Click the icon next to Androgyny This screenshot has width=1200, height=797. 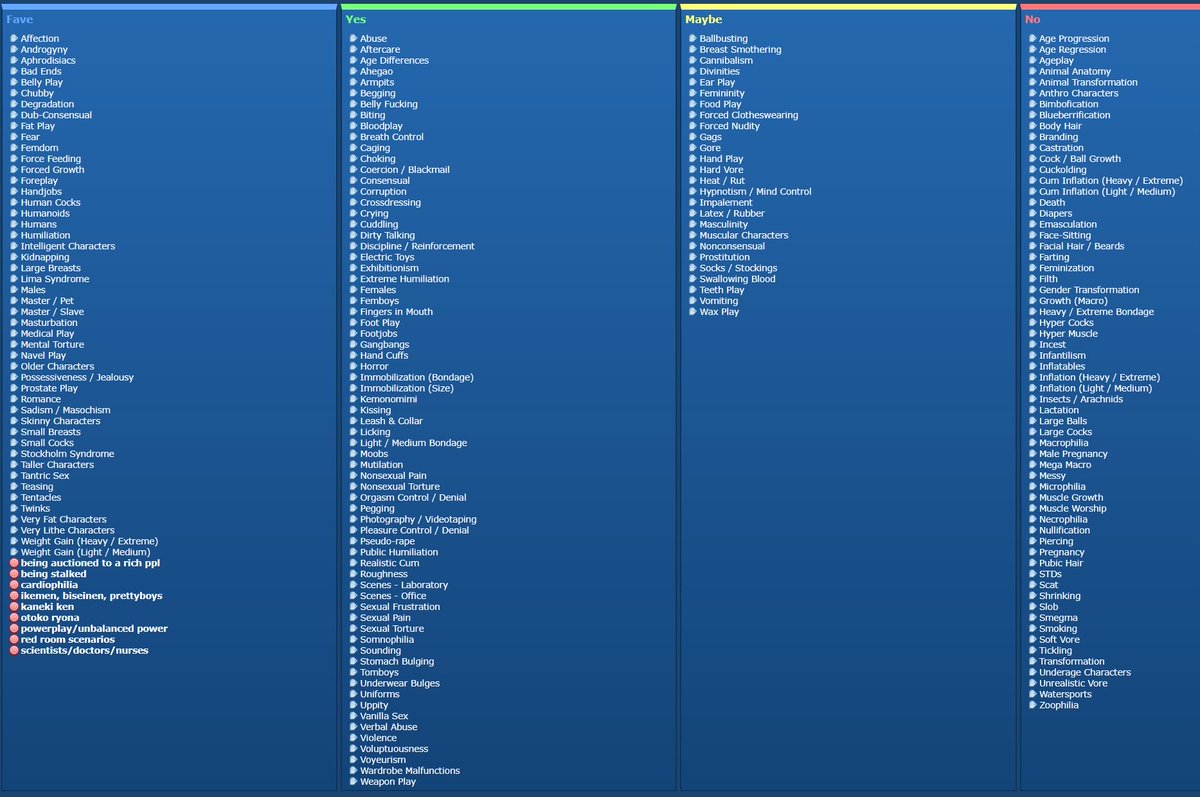(x=14, y=50)
